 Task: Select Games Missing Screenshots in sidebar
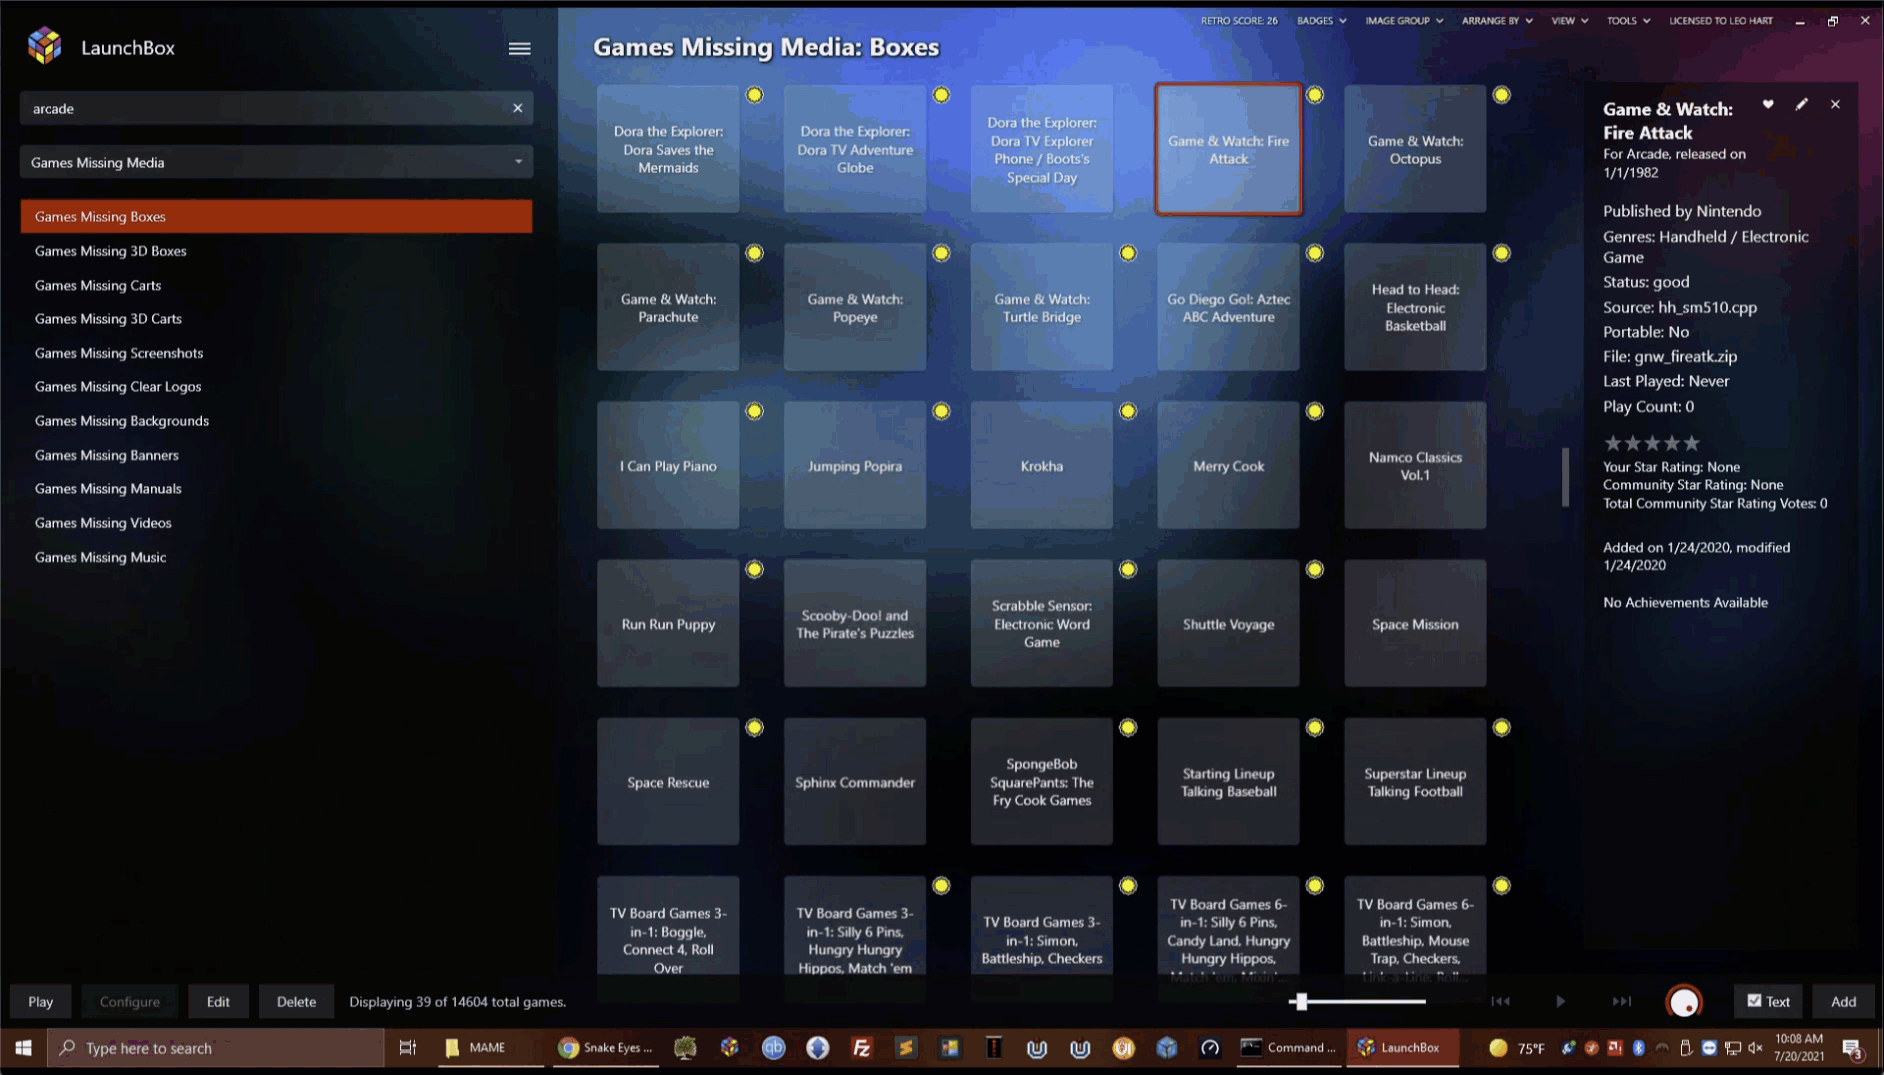click(x=119, y=353)
